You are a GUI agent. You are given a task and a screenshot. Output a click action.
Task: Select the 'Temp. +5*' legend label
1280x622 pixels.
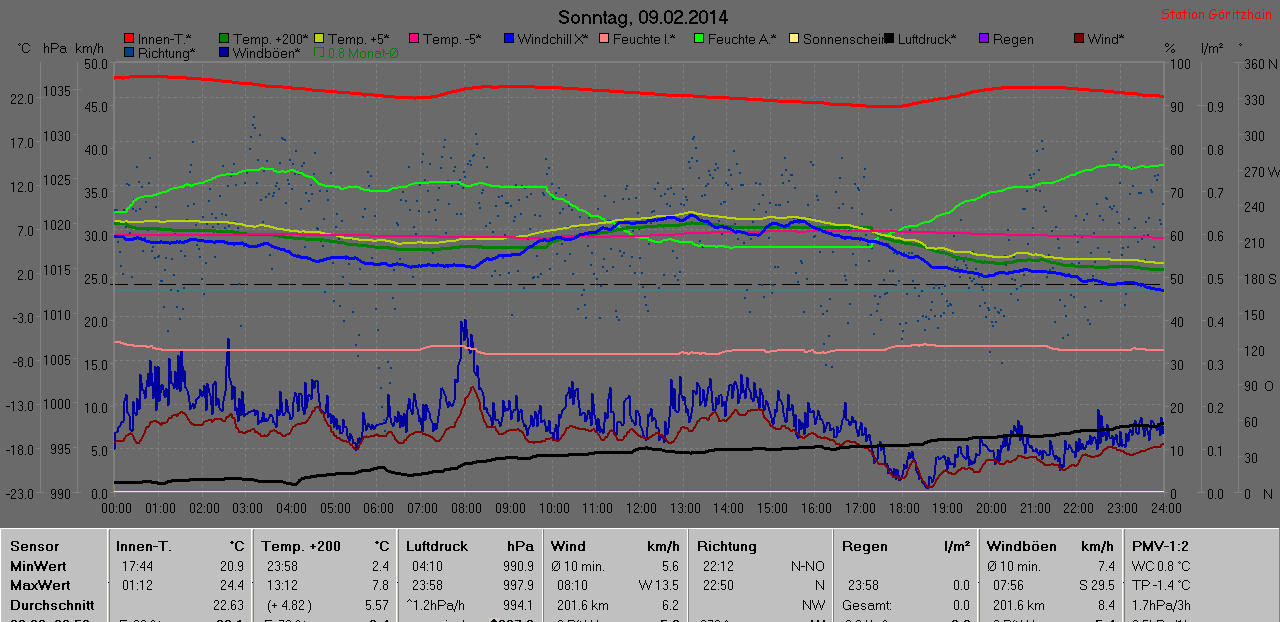tap(357, 39)
